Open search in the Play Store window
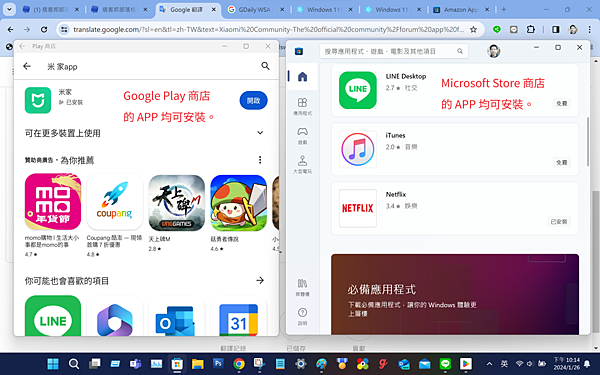This screenshot has height=375, width=600. pyautogui.click(x=265, y=66)
